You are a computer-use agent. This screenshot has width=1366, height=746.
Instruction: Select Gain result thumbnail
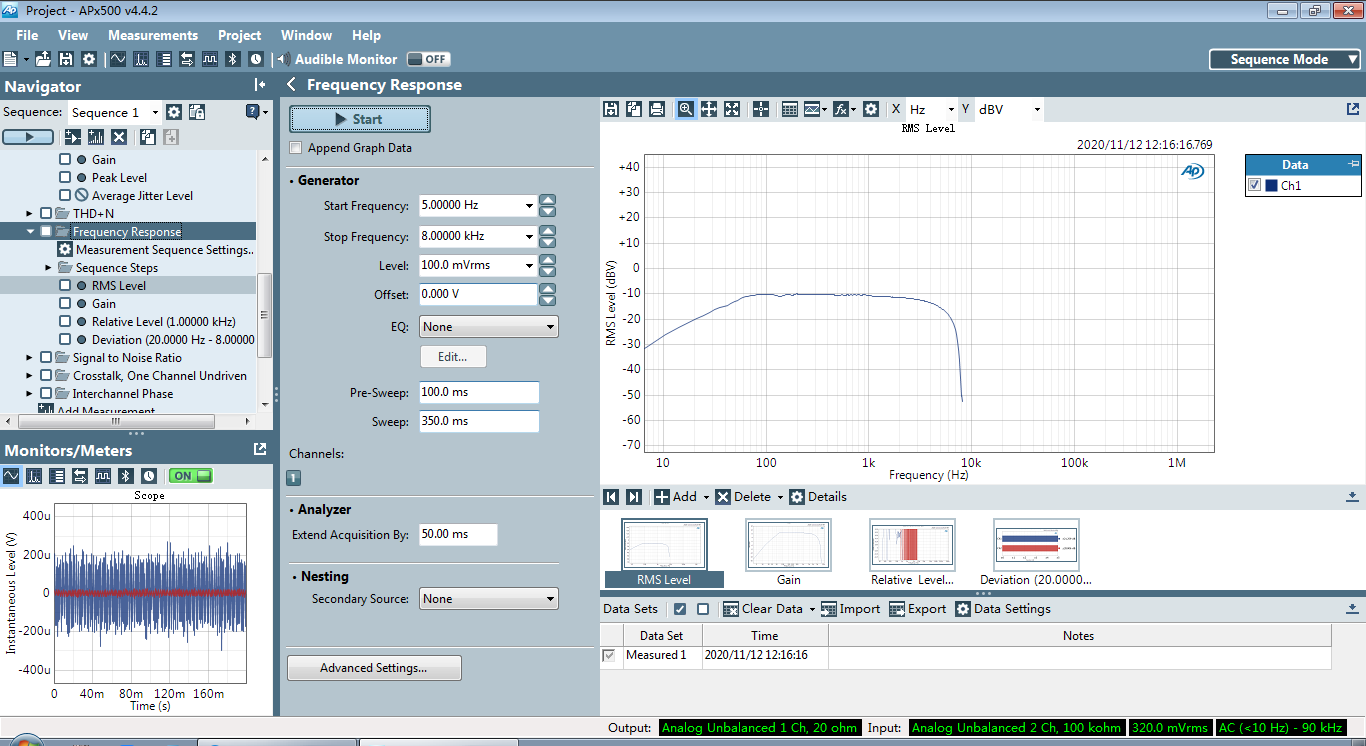pos(788,552)
